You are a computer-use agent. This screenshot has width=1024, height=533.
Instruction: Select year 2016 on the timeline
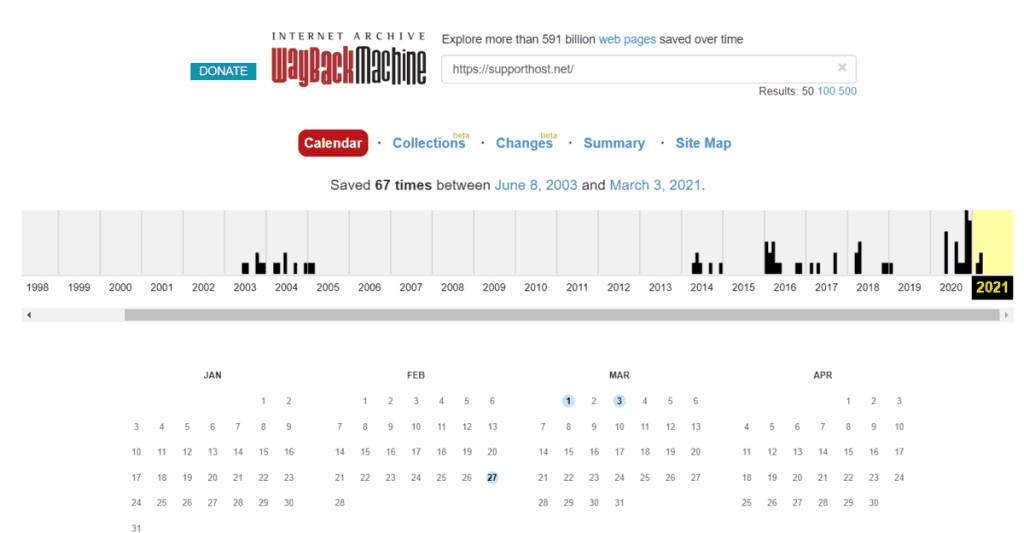pos(784,287)
